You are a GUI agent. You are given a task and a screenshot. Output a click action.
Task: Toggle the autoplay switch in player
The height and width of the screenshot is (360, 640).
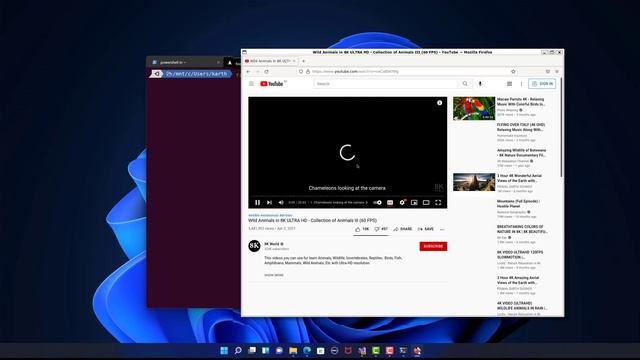[378, 202]
